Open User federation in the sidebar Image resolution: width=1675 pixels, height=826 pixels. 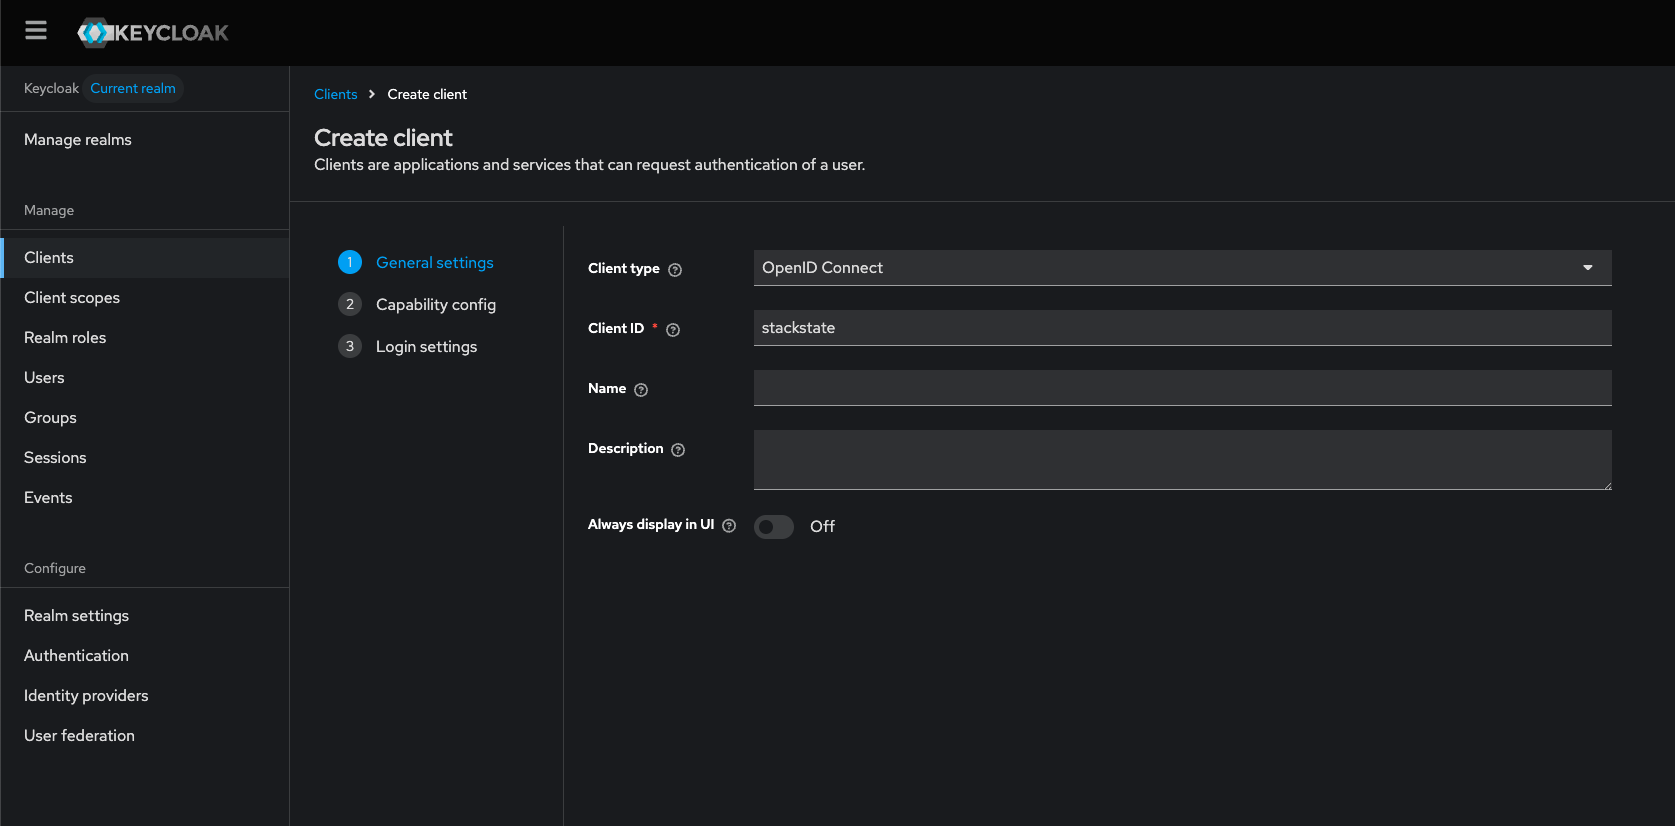(x=145, y=736)
